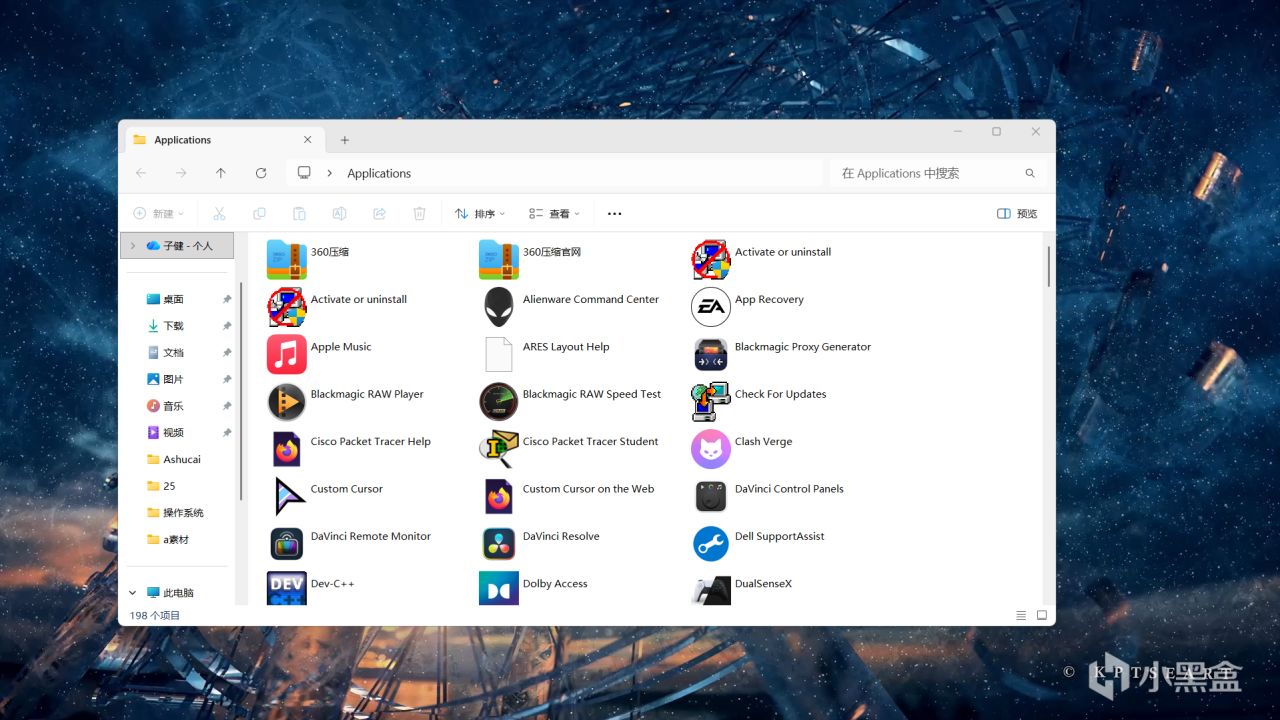Open the 查看 view dropdown
Image resolution: width=1280 pixels, height=720 pixels.
coord(554,213)
